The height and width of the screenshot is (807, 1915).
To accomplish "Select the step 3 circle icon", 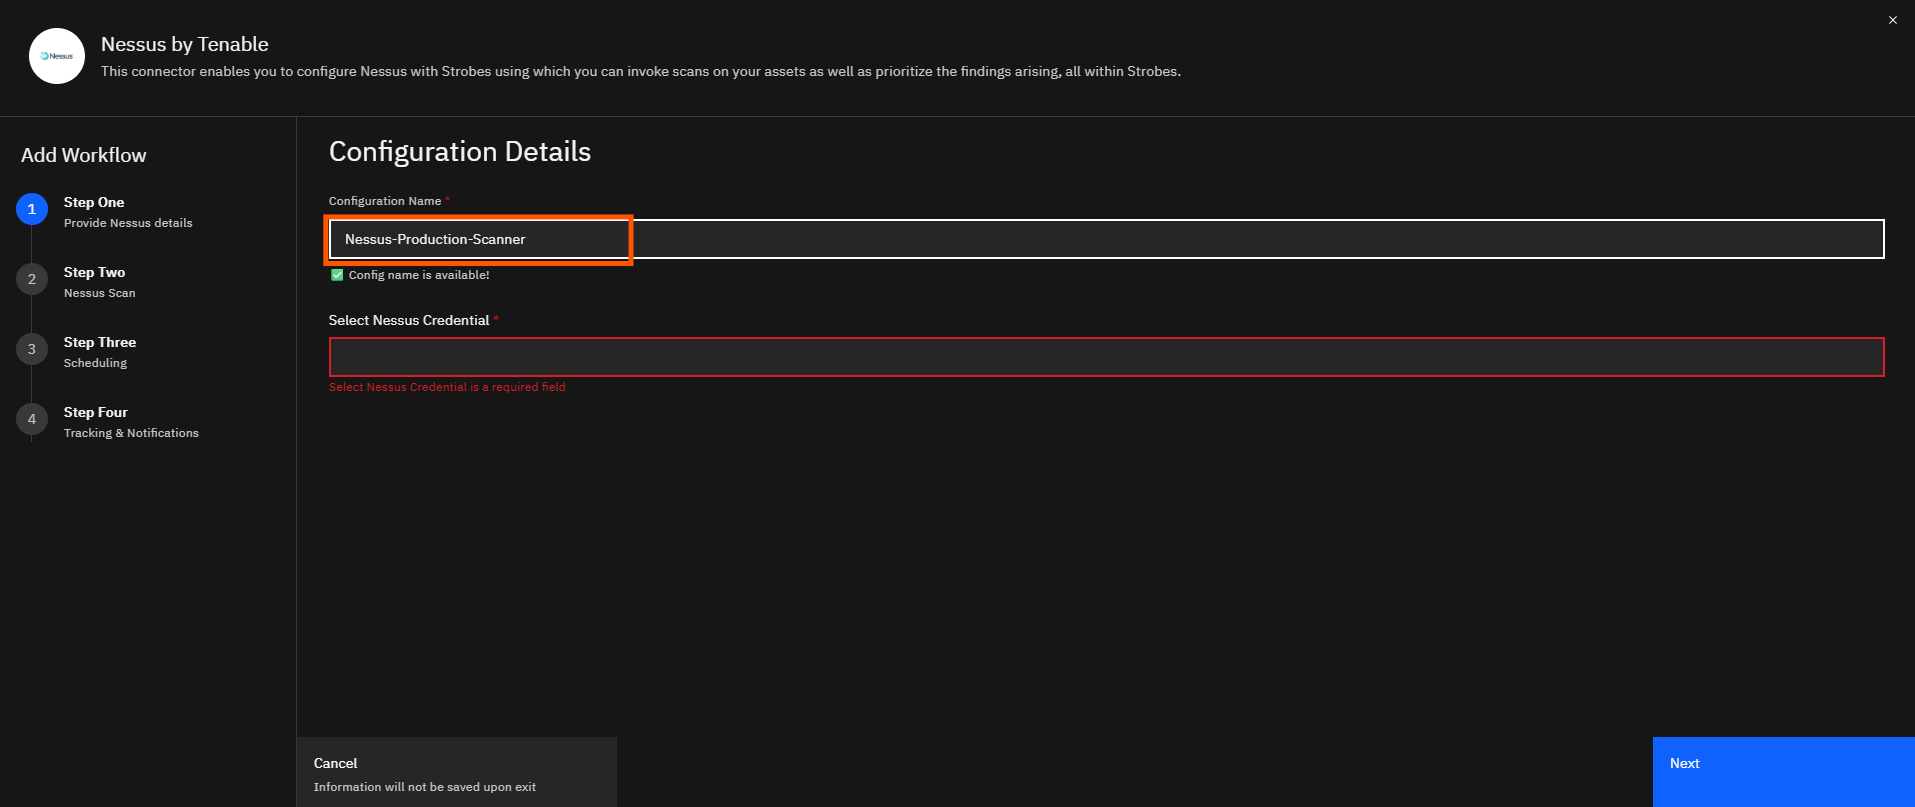I will point(32,349).
